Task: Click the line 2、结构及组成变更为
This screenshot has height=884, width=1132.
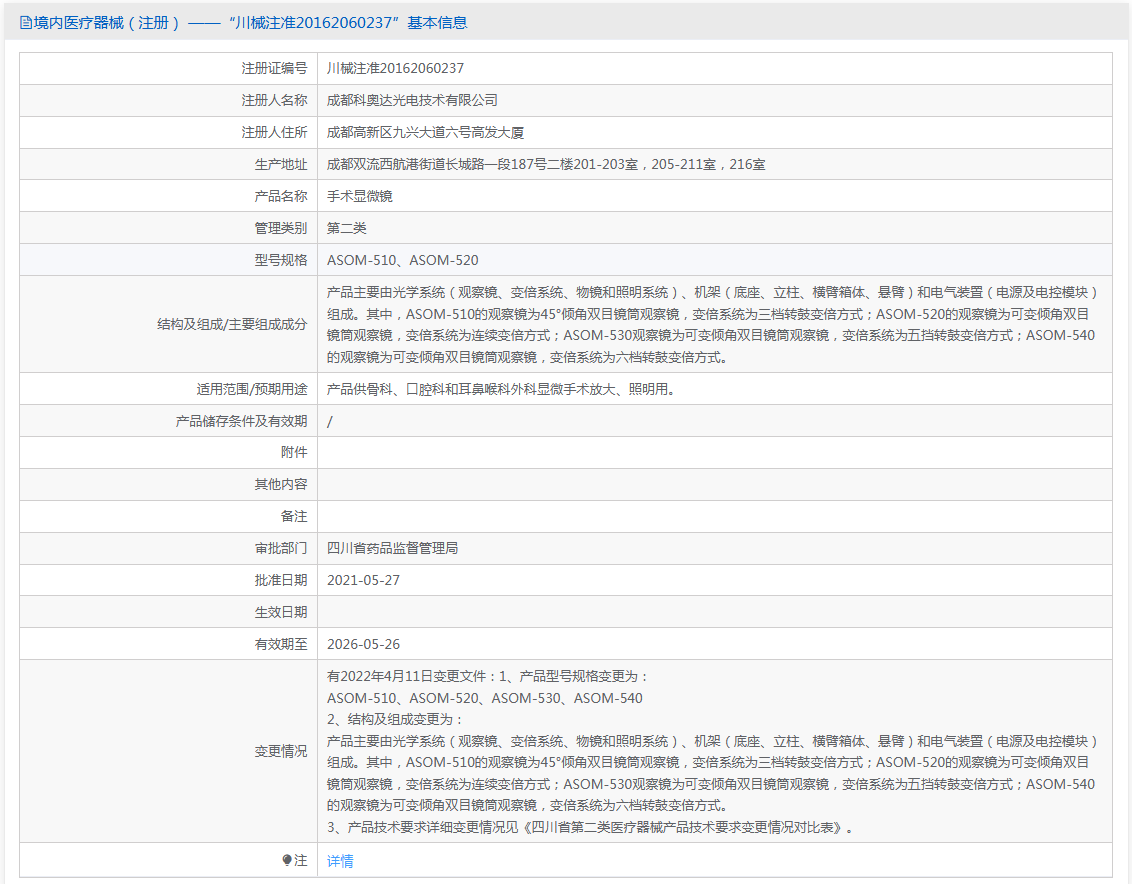Action: tap(395, 719)
